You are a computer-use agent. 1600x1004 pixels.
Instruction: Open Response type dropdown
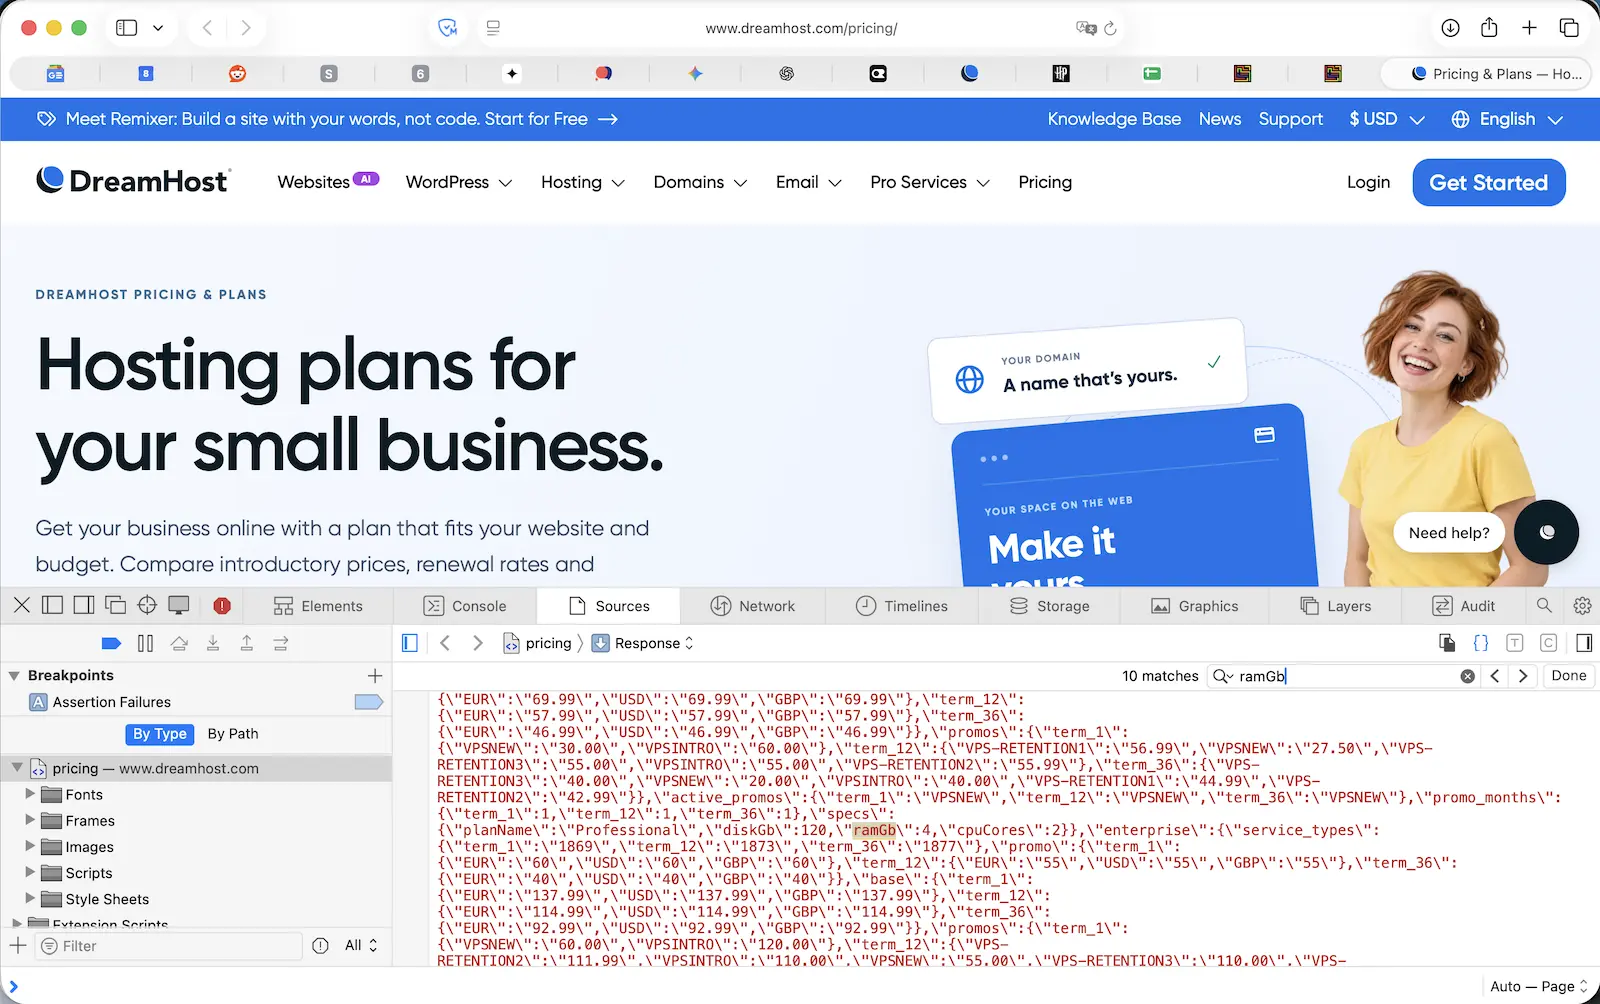coord(643,643)
